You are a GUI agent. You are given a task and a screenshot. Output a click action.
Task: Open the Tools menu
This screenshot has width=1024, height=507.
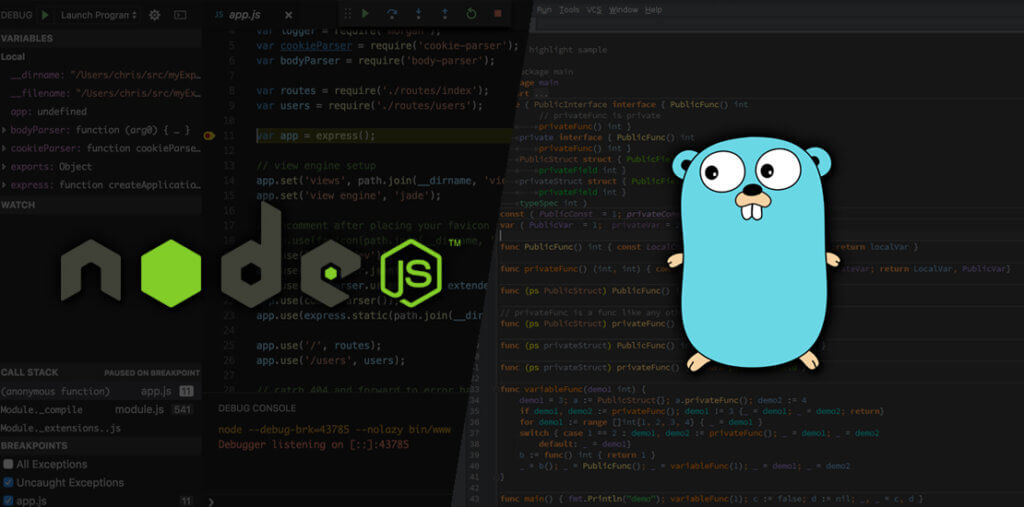[x=569, y=9]
